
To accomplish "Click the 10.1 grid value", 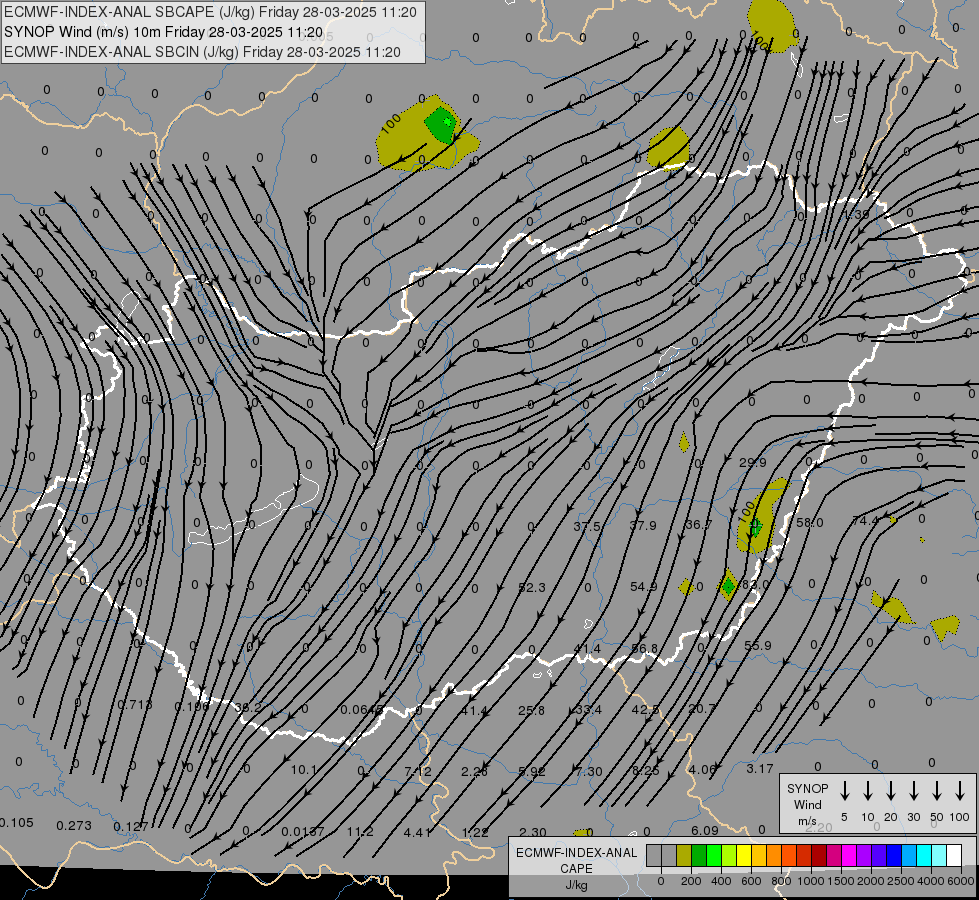I will tap(304, 770).
